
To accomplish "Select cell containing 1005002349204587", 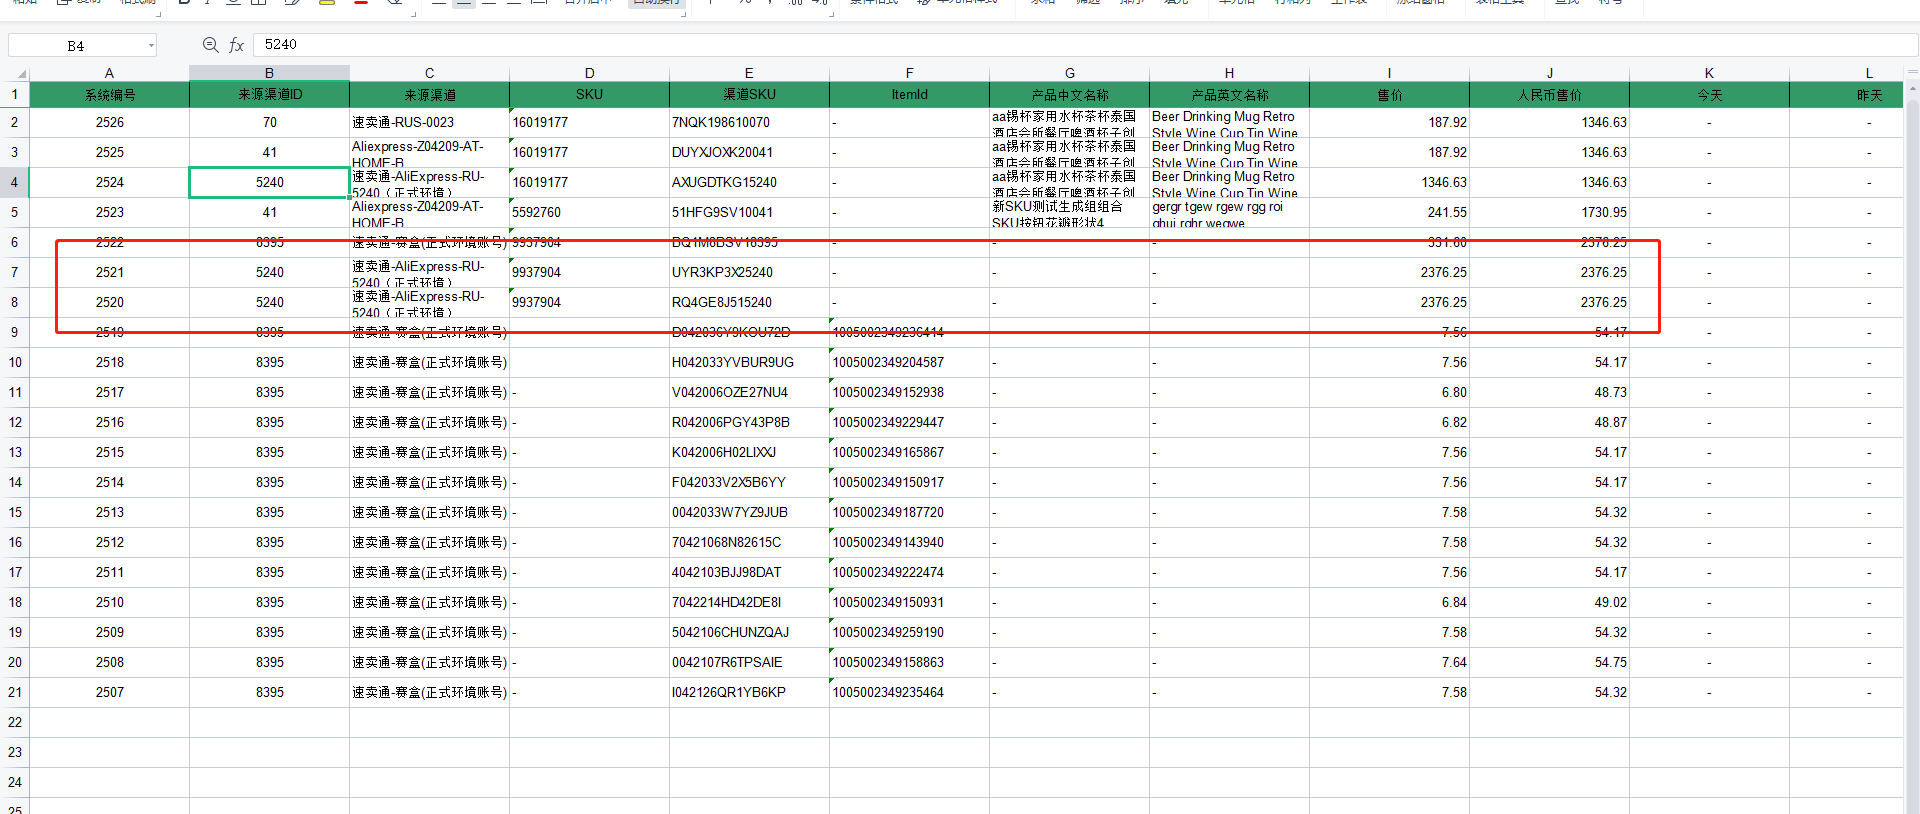I will point(909,362).
